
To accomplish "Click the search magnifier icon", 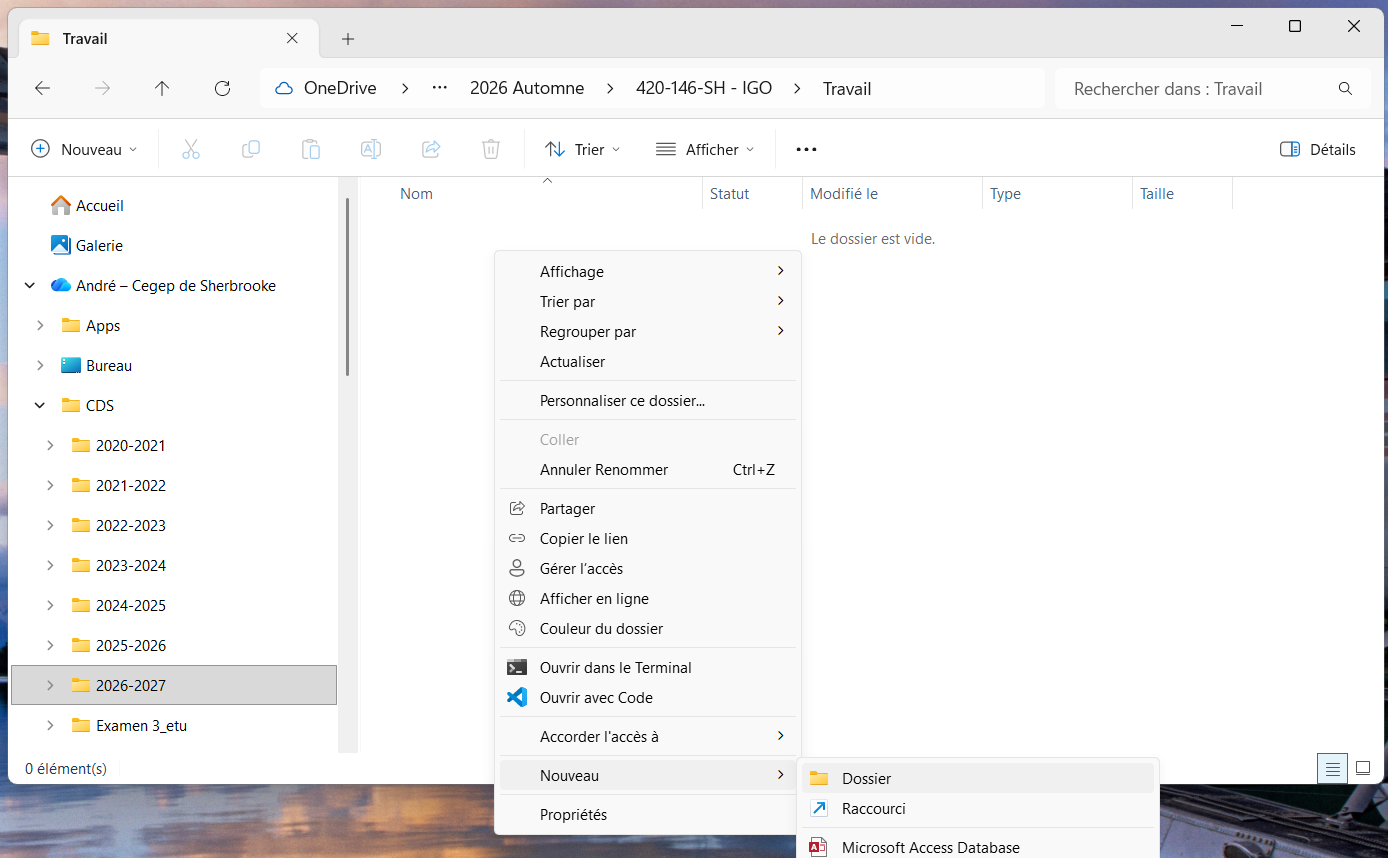I will [x=1345, y=88].
